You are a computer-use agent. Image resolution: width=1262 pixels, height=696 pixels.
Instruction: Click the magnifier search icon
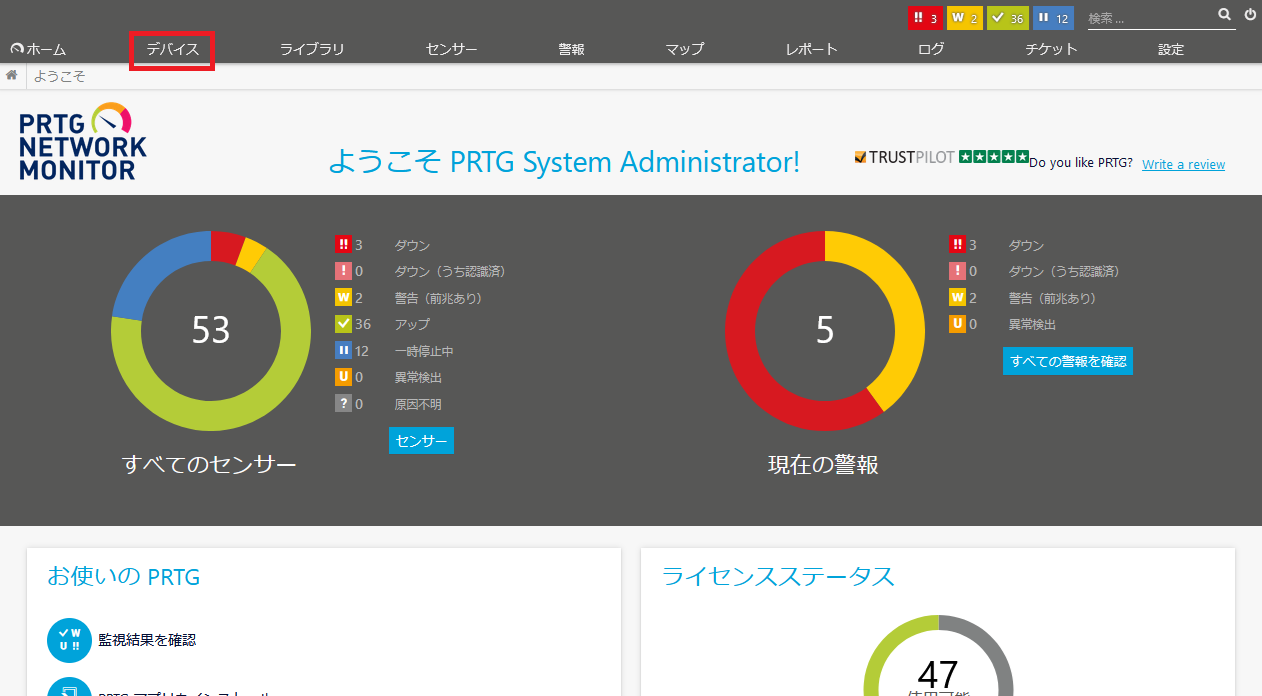1225,15
